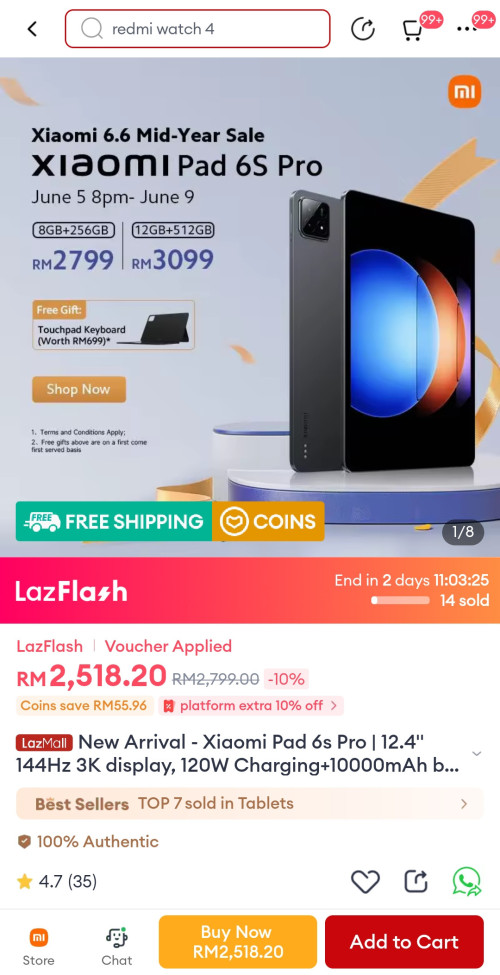Open the three-dot more options menu

click(x=466, y=29)
